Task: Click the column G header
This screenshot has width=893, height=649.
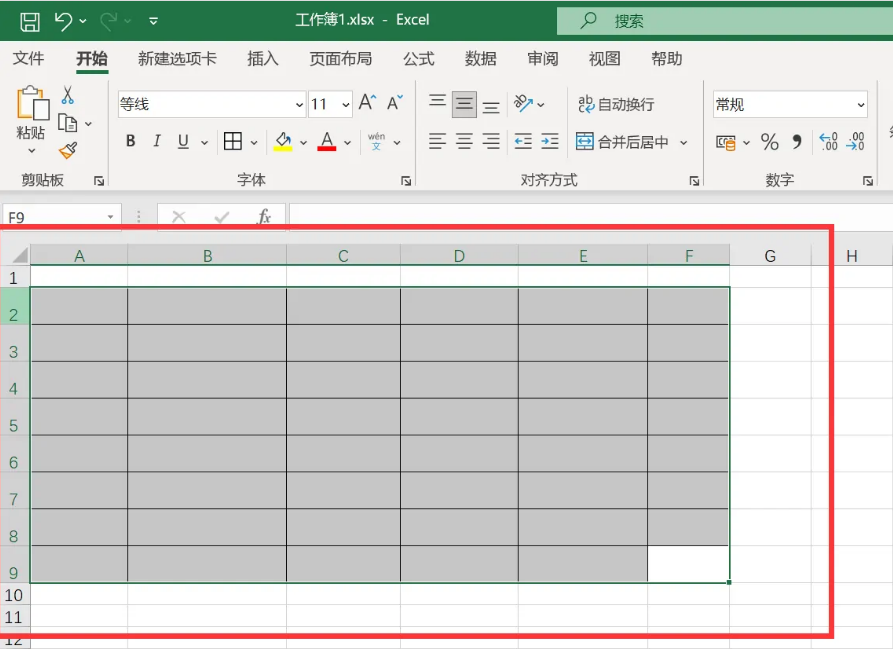Action: click(770, 256)
